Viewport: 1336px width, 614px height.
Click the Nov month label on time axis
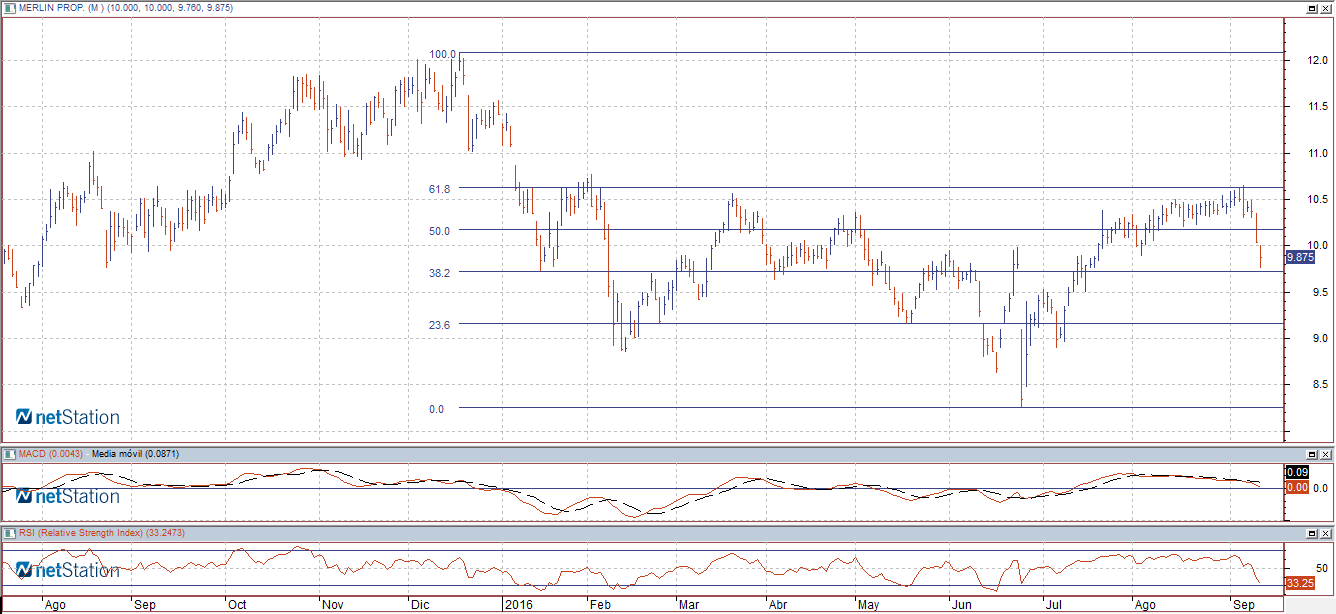click(332, 605)
